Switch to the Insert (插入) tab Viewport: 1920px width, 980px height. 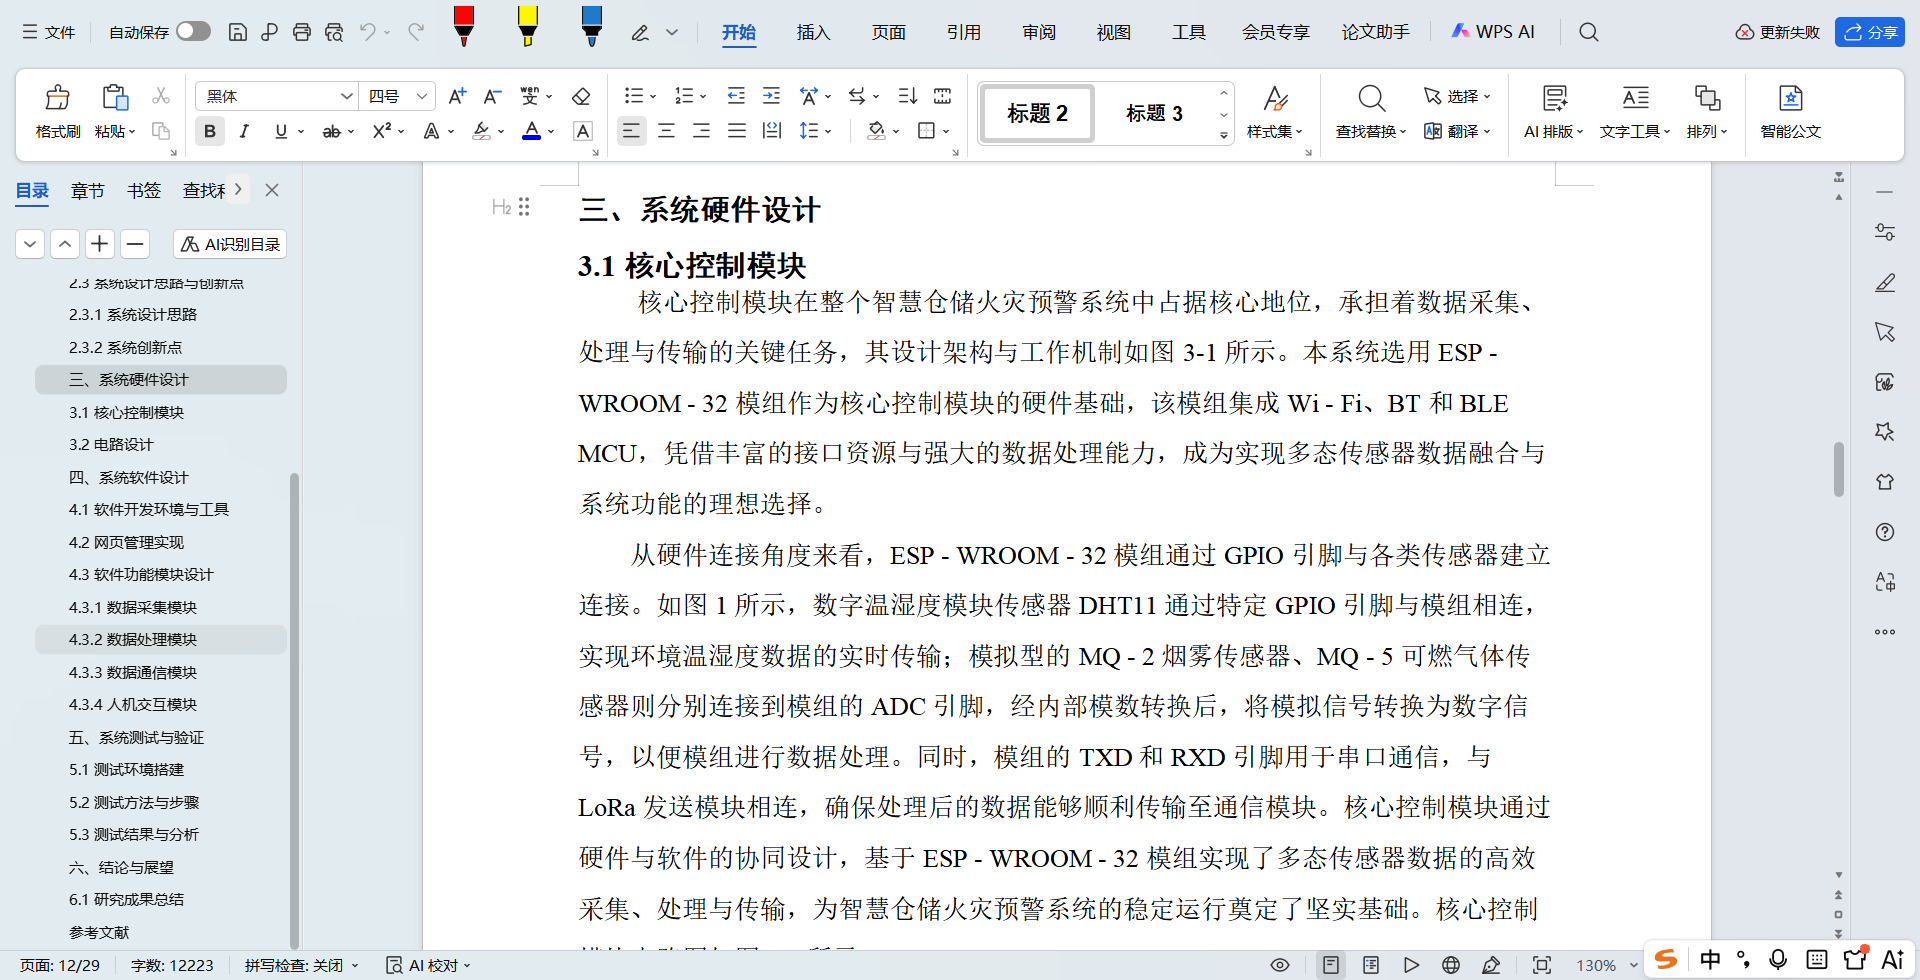pos(813,32)
